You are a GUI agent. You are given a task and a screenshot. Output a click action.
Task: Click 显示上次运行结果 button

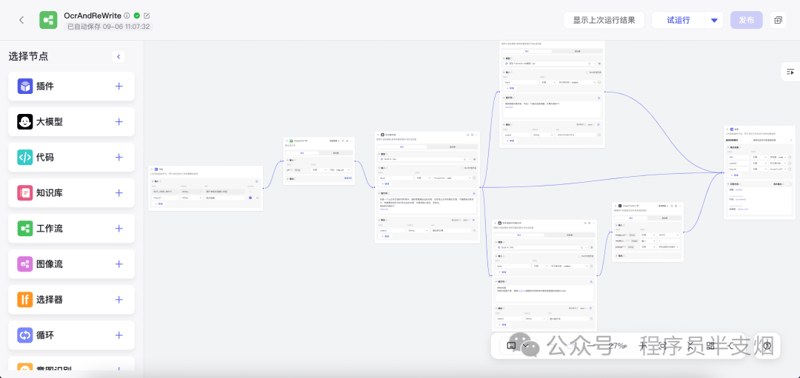click(x=604, y=20)
